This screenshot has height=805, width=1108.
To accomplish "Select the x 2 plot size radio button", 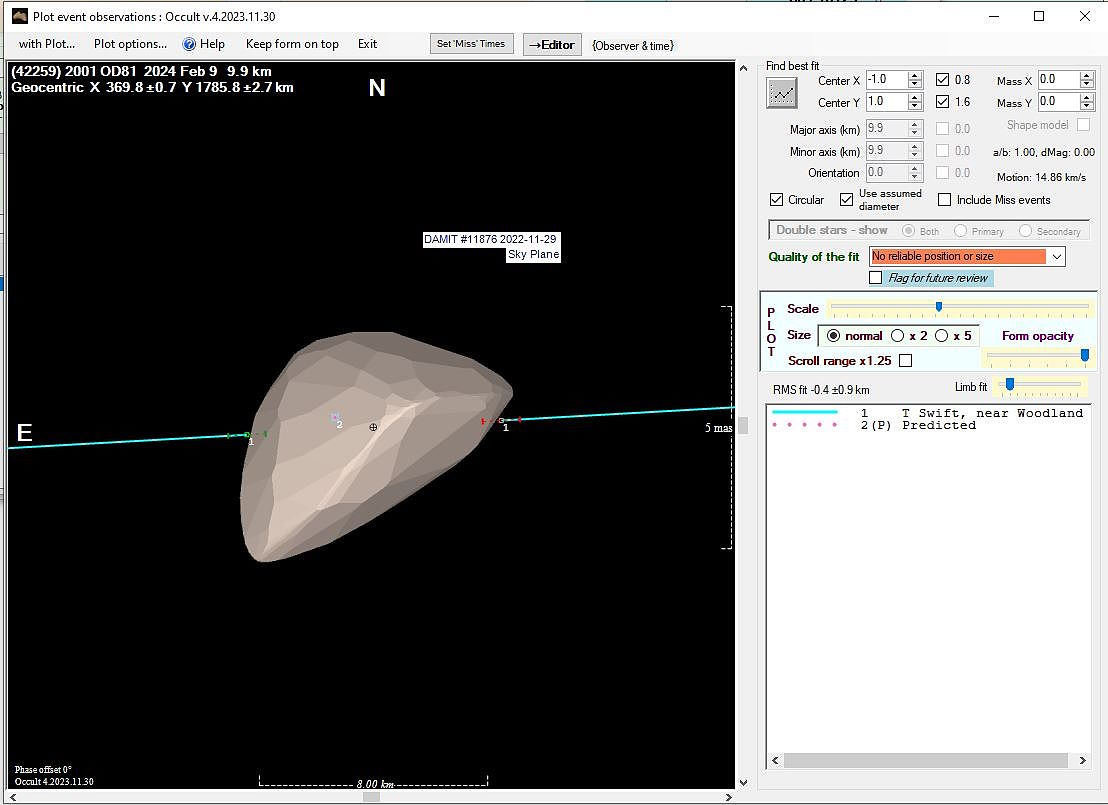I will pyautogui.click(x=898, y=336).
